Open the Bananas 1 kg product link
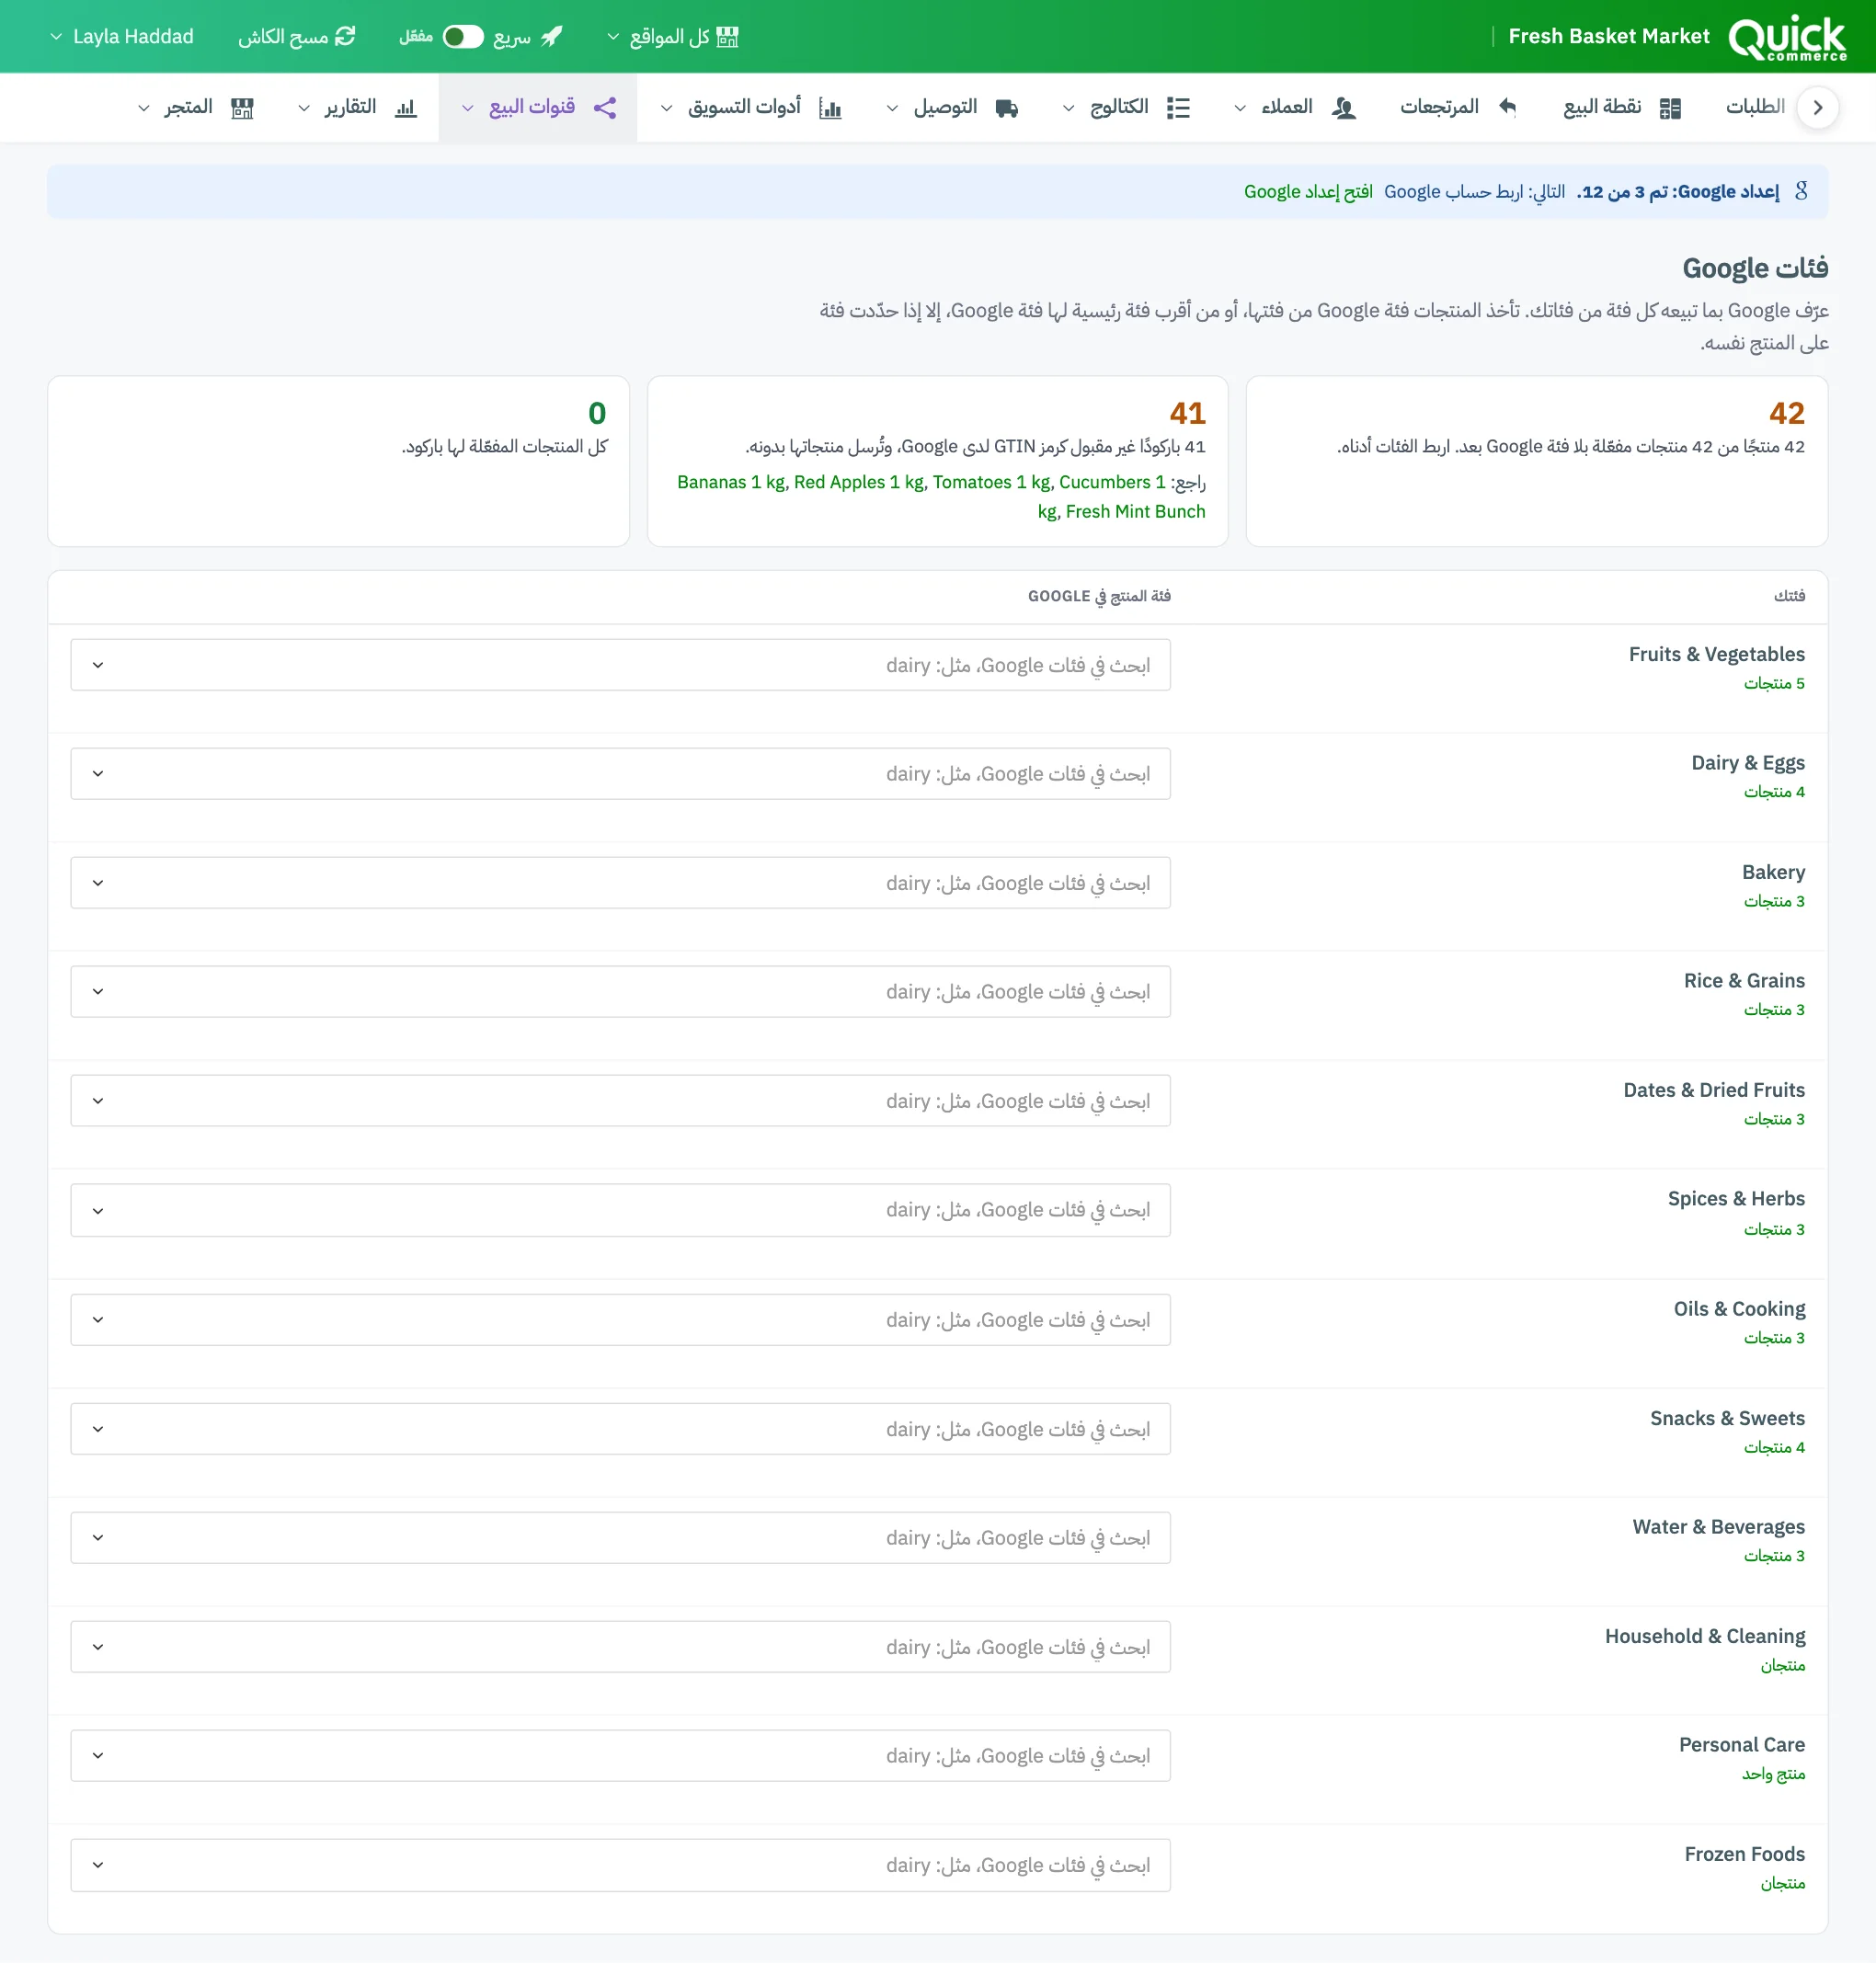The height and width of the screenshot is (1963, 1876). (731, 482)
